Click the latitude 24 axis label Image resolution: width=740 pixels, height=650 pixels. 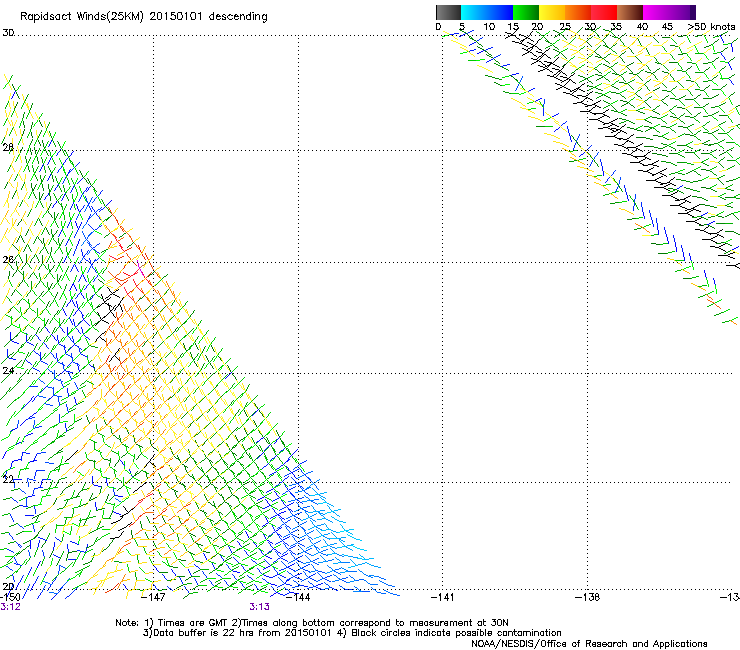click(x=8, y=371)
